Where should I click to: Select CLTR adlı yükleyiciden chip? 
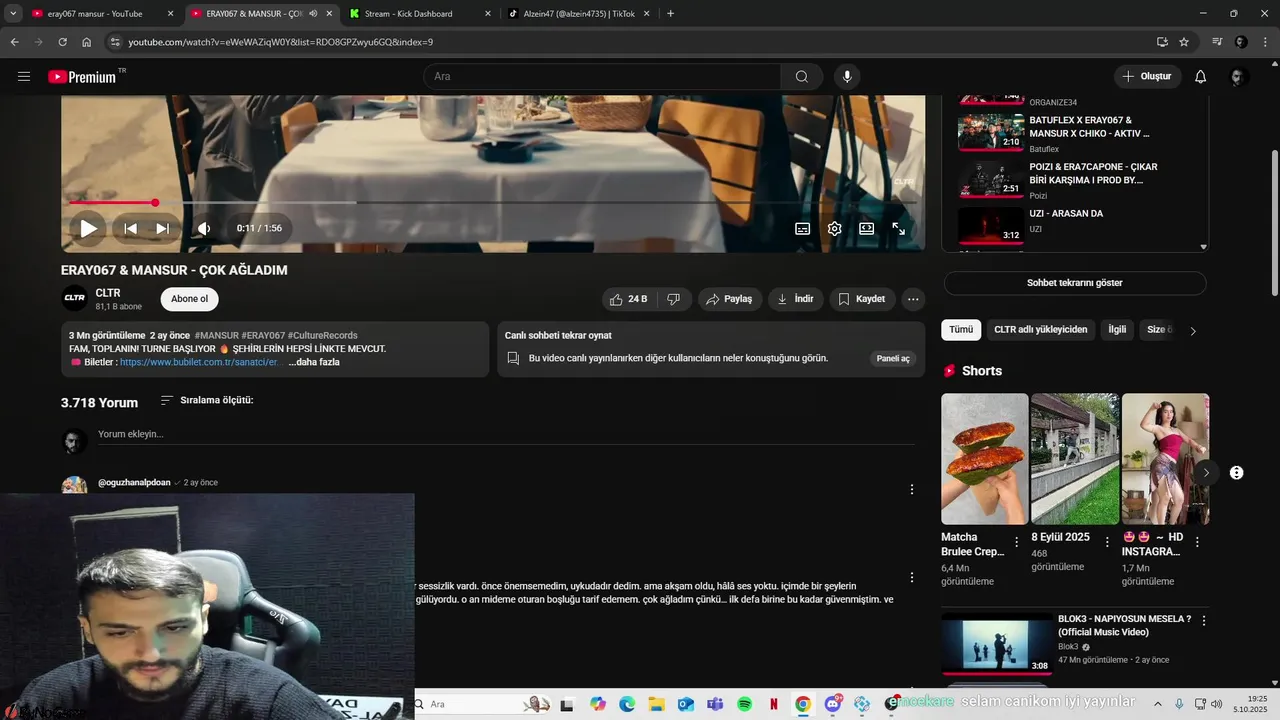pyautogui.click(x=1040, y=329)
